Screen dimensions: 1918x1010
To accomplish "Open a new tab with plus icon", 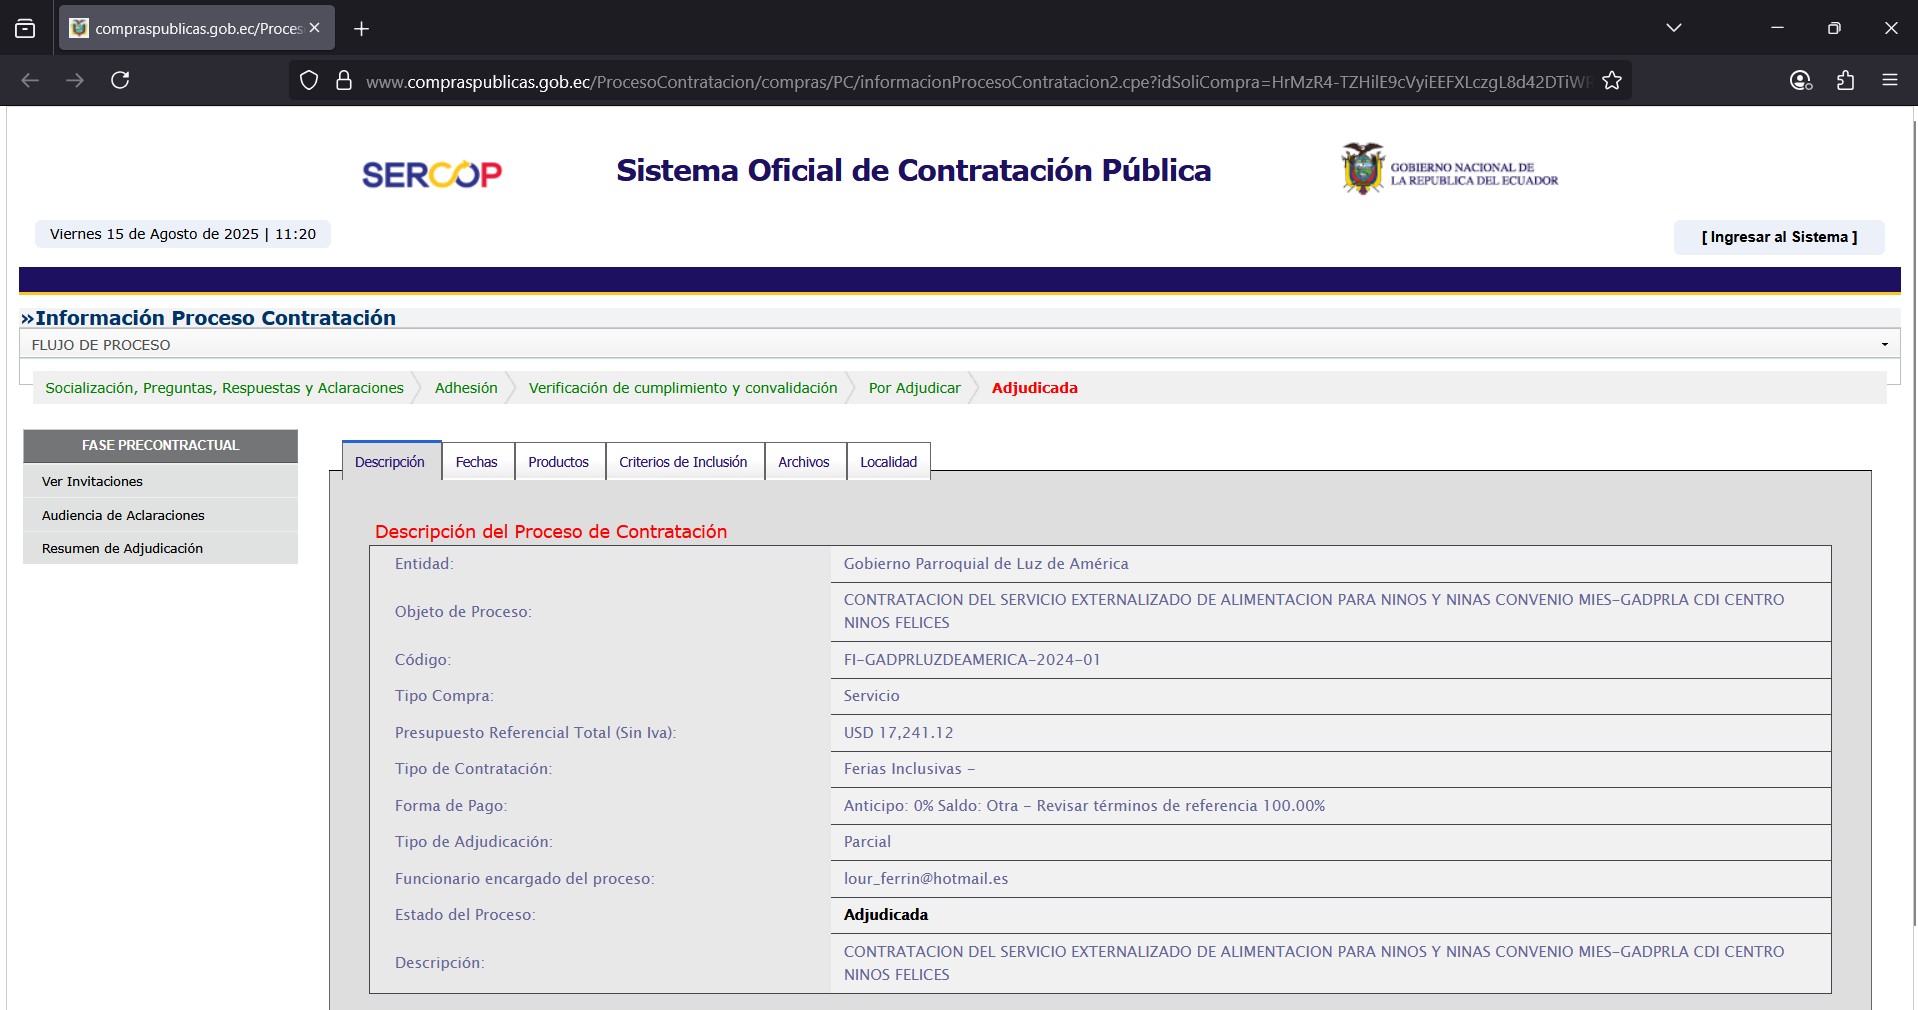I will point(362,29).
